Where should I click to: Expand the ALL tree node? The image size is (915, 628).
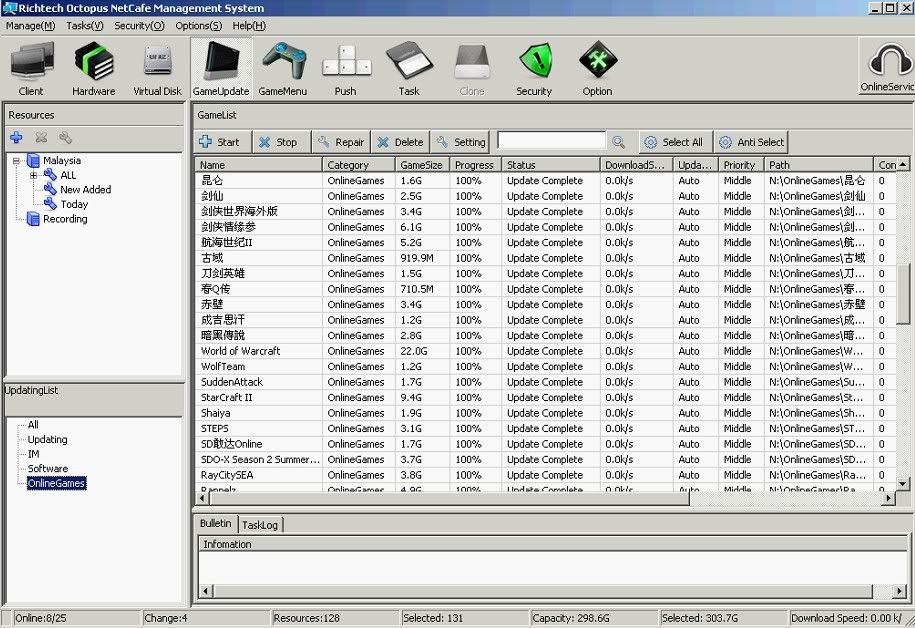(34, 175)
